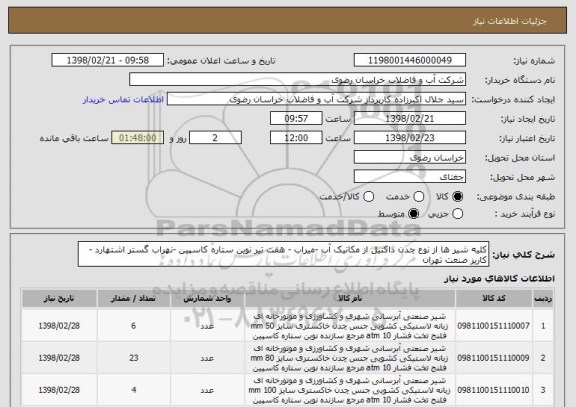Viewport: 576px width, 407px height.
Task: Click the 100 mm valve product name
Action: 349,390
